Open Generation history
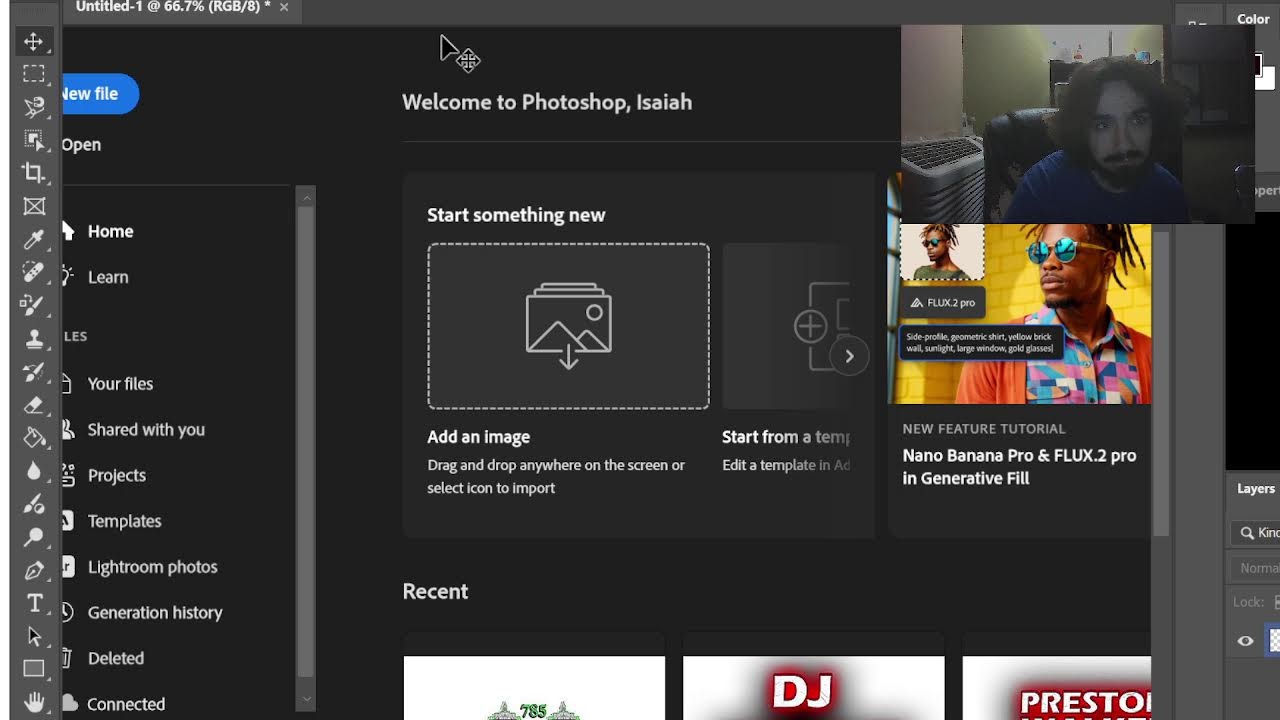The height and width of the screenshot is (720, 1280). tap(155, 612)
